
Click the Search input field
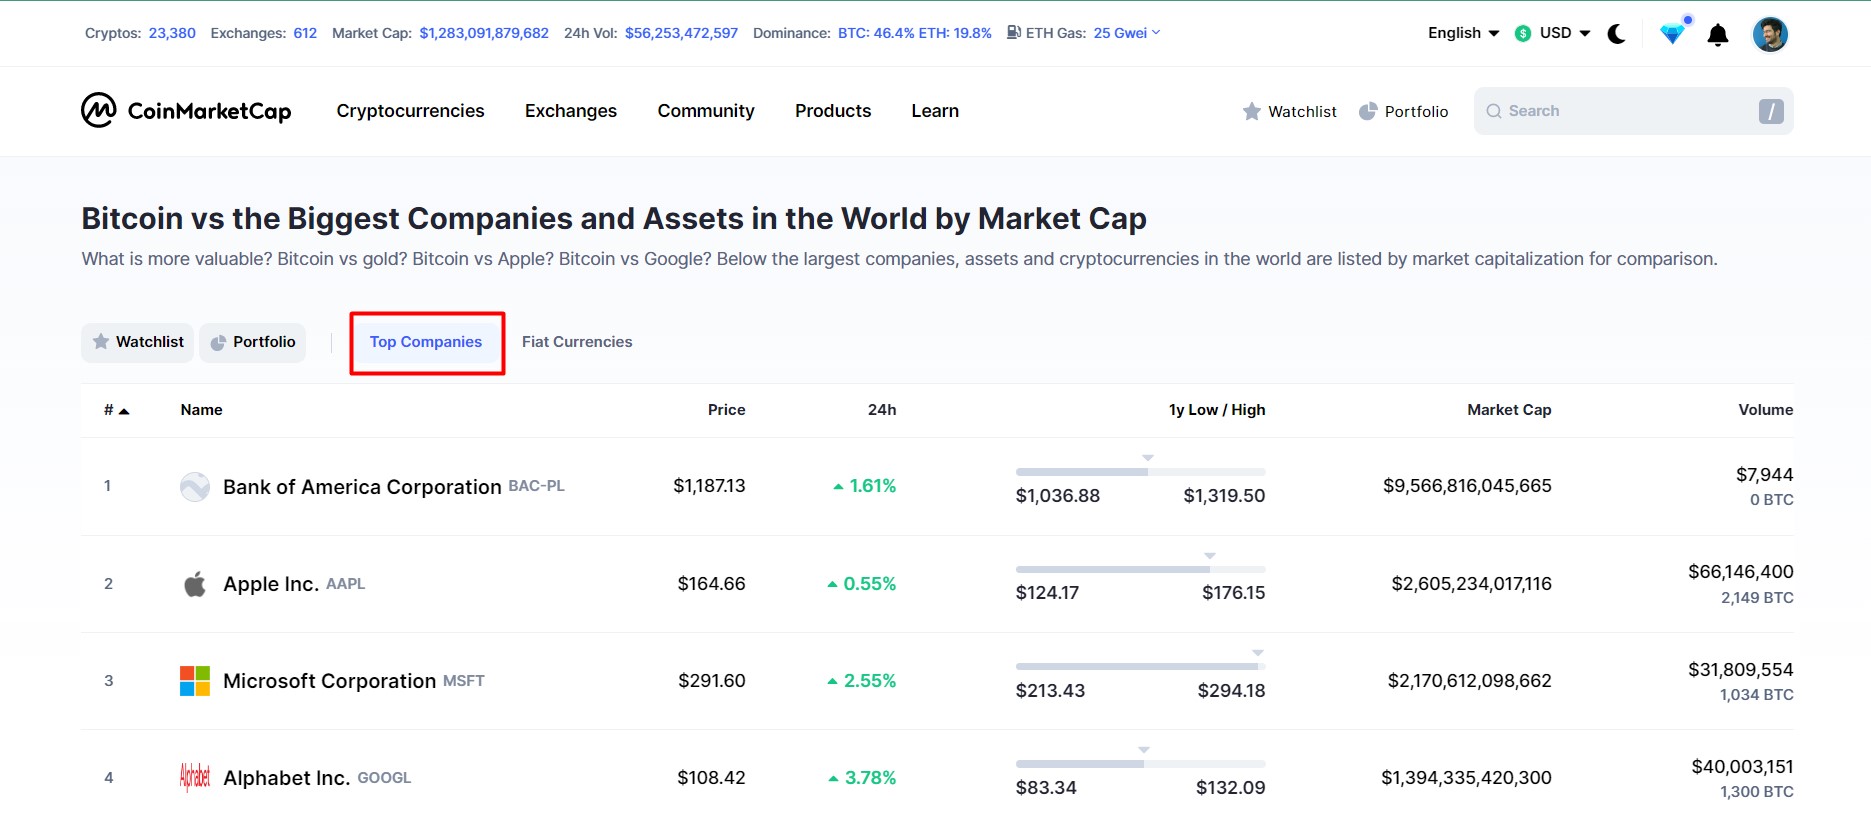1634,111
